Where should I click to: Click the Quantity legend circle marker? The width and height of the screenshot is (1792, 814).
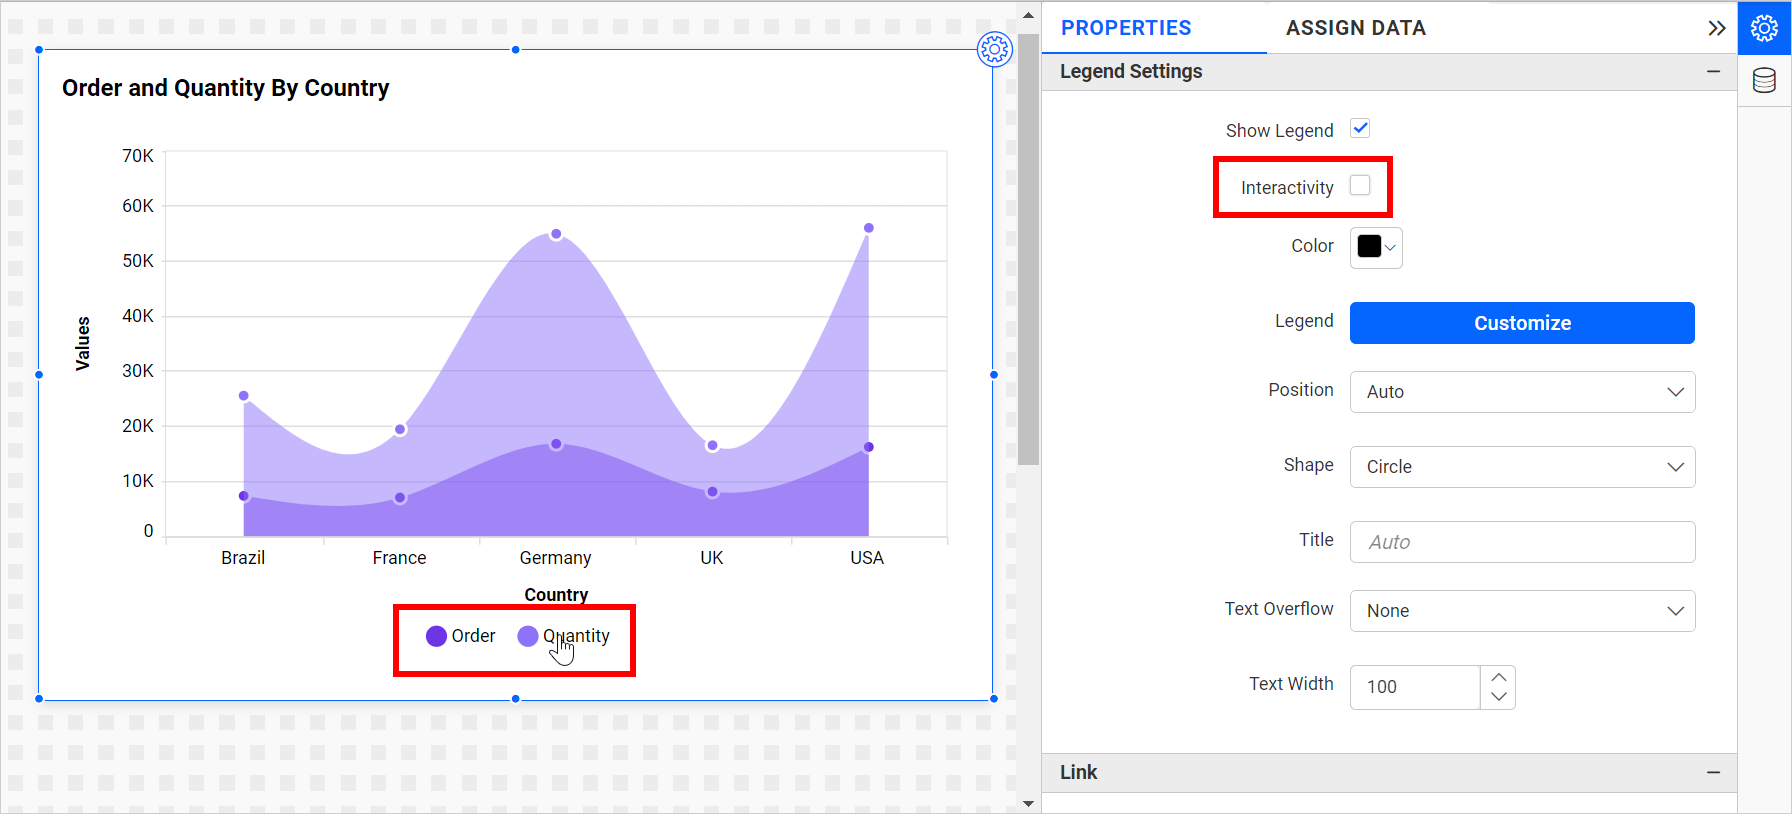528,636
